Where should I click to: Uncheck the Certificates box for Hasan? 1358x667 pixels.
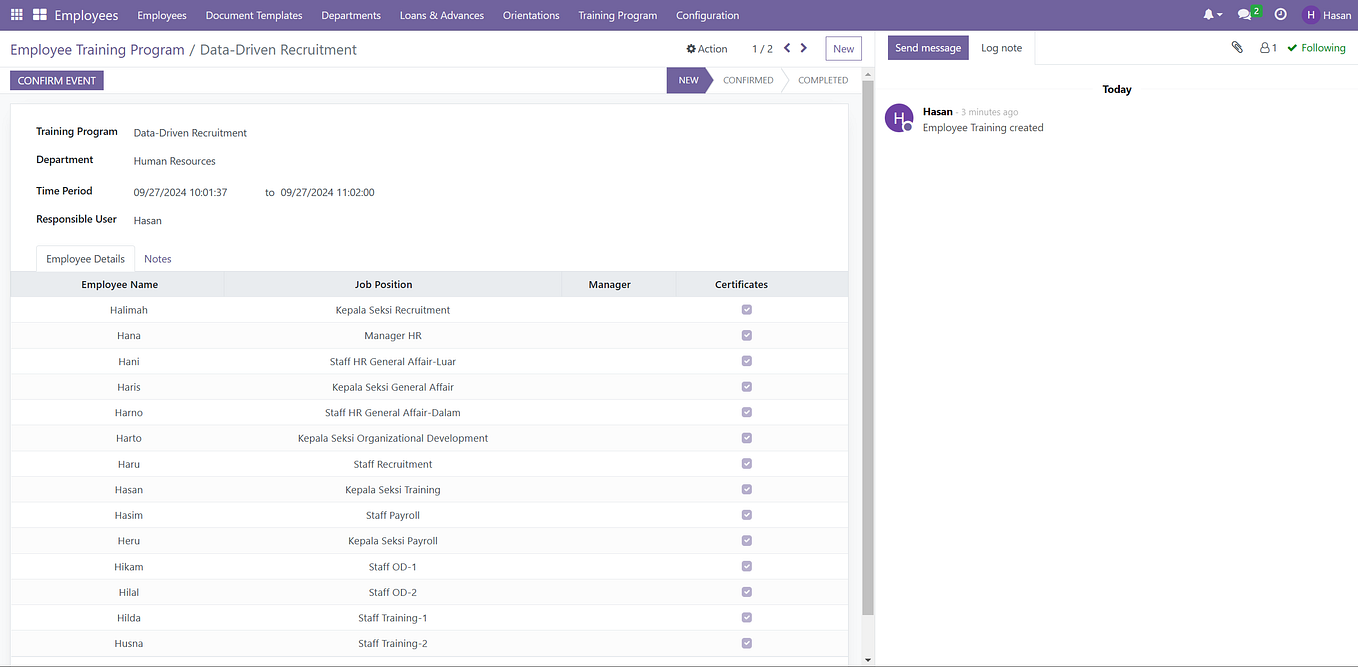746,489
